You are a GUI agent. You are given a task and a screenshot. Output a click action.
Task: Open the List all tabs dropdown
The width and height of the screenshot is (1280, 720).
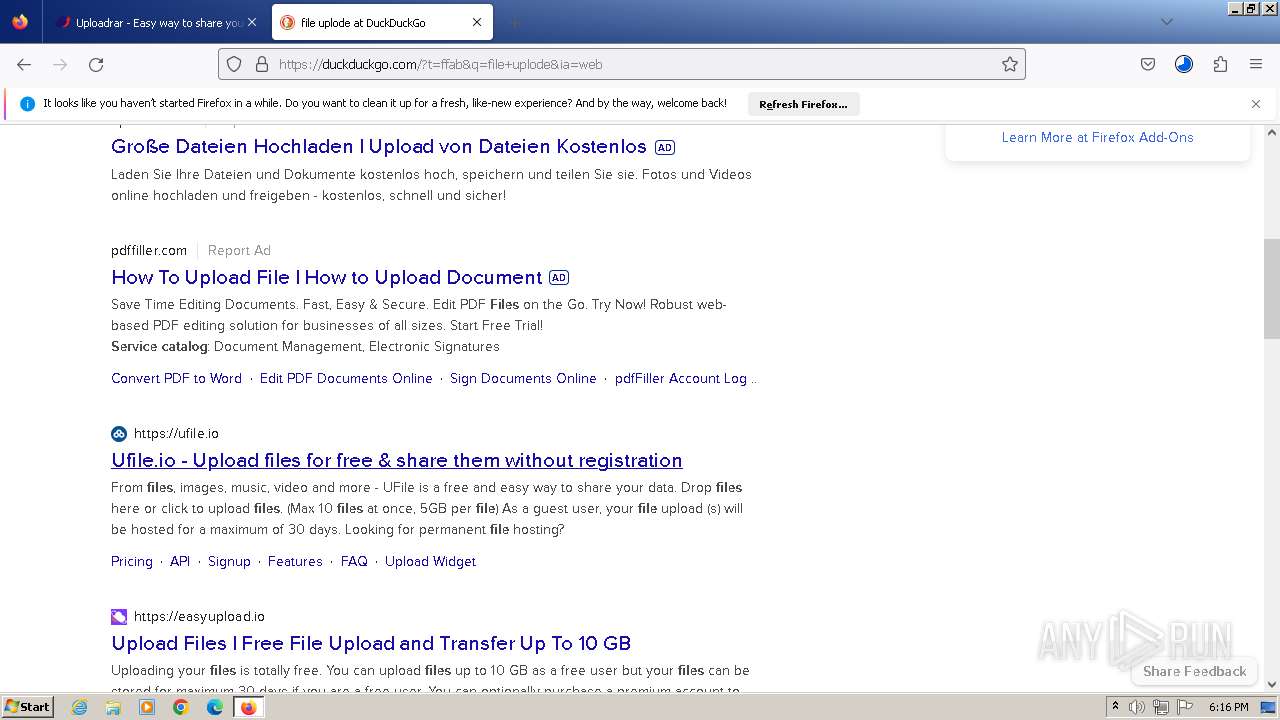pos(1166,22)
